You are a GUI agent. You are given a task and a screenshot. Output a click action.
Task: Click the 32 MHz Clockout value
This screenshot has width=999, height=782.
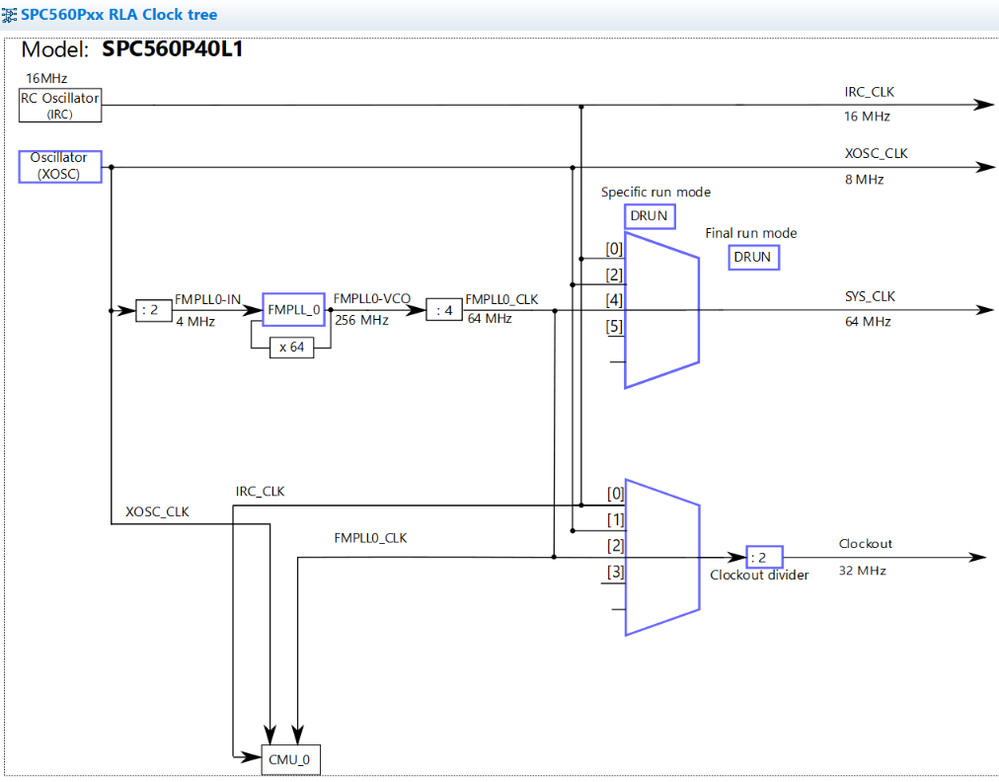point(862,570)
